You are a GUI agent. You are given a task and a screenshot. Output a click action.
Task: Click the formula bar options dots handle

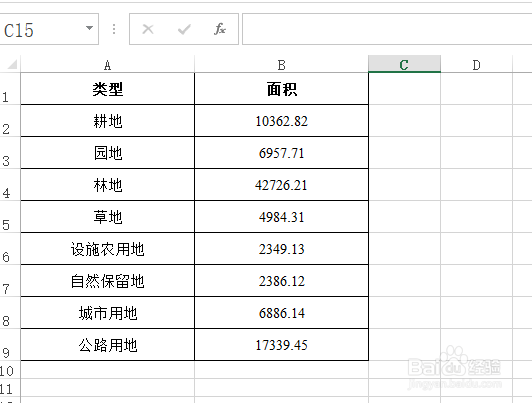(114, 29)
